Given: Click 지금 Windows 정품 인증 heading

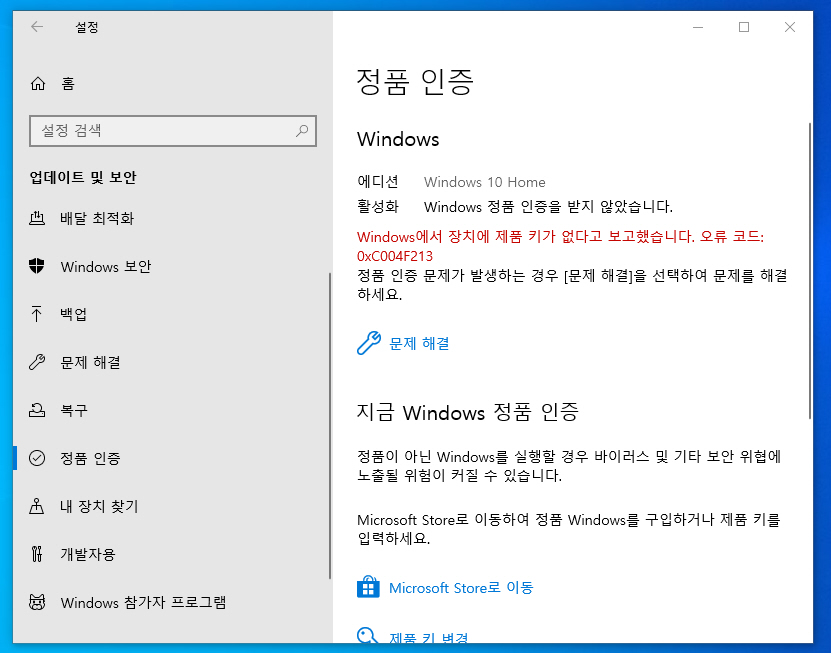Looking at the screenshot, I should 467,412.
